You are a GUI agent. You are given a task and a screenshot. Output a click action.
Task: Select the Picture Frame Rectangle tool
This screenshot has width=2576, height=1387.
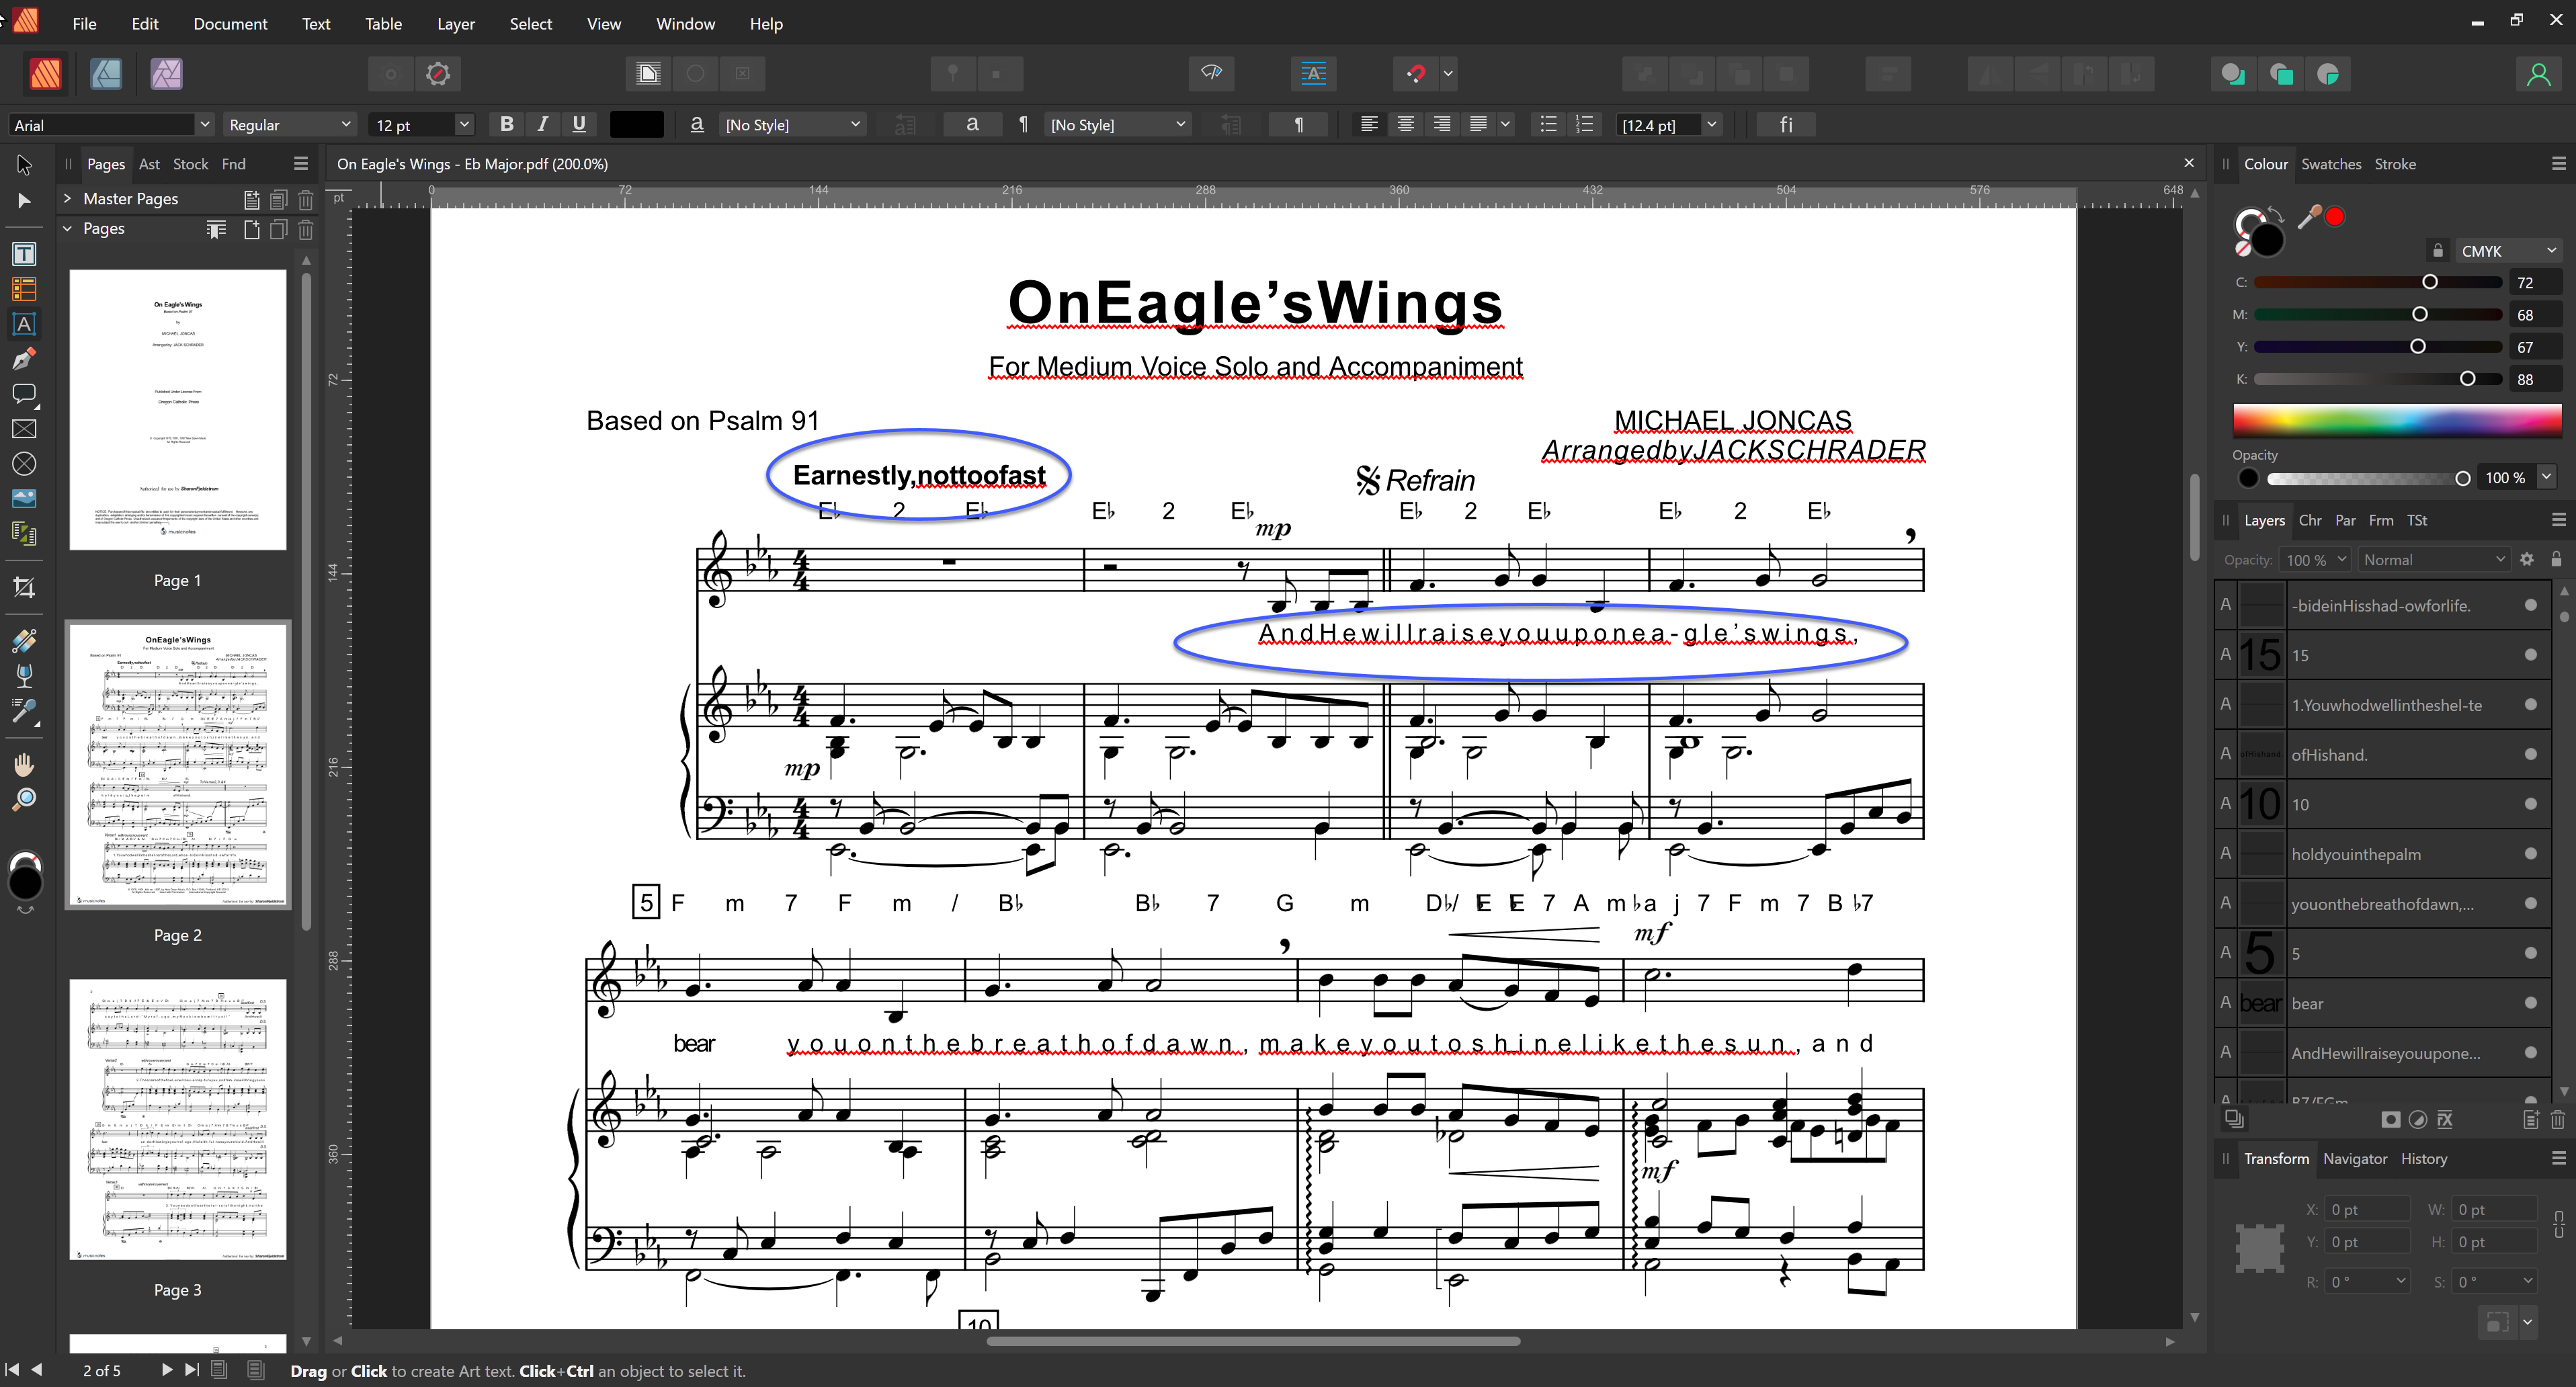(x=24, y=429)
